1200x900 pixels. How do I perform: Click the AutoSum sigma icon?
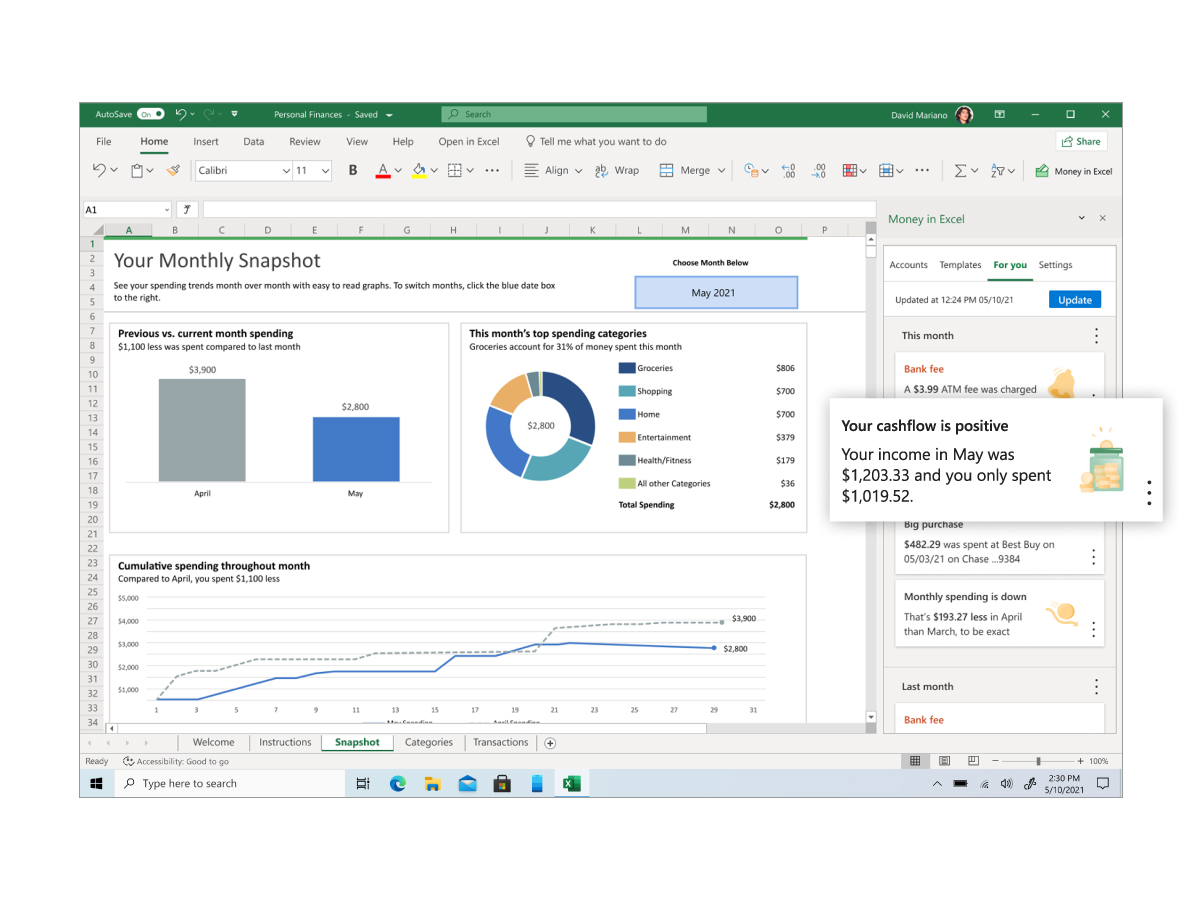tap(960, 171)
